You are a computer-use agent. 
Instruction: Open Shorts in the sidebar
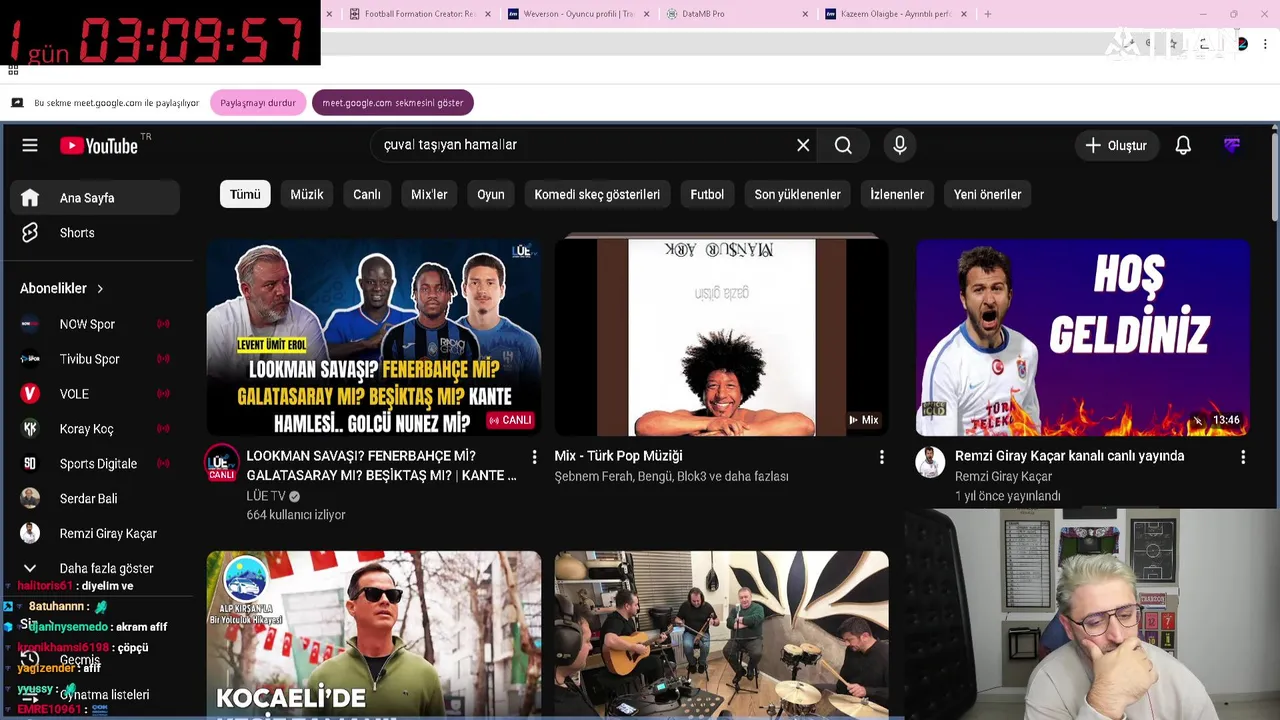pyautogui.click(x=95, y=233)
